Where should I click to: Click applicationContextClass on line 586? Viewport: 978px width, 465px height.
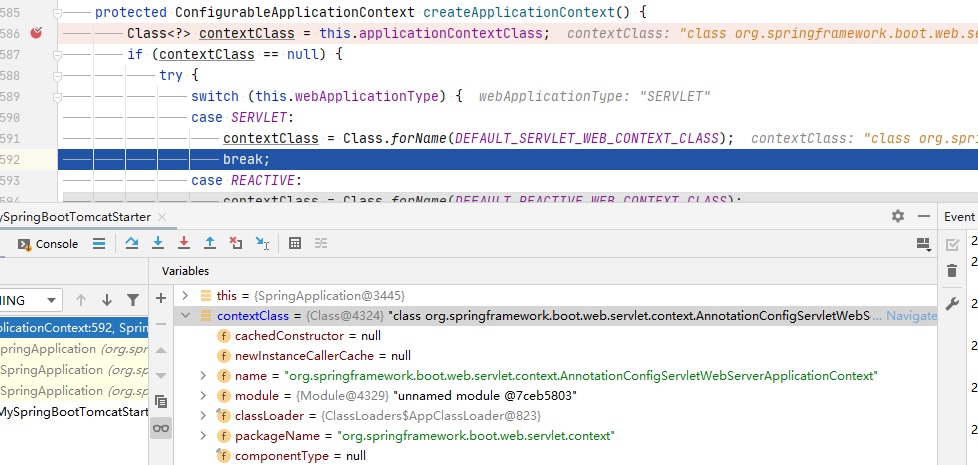pos(449,33)
